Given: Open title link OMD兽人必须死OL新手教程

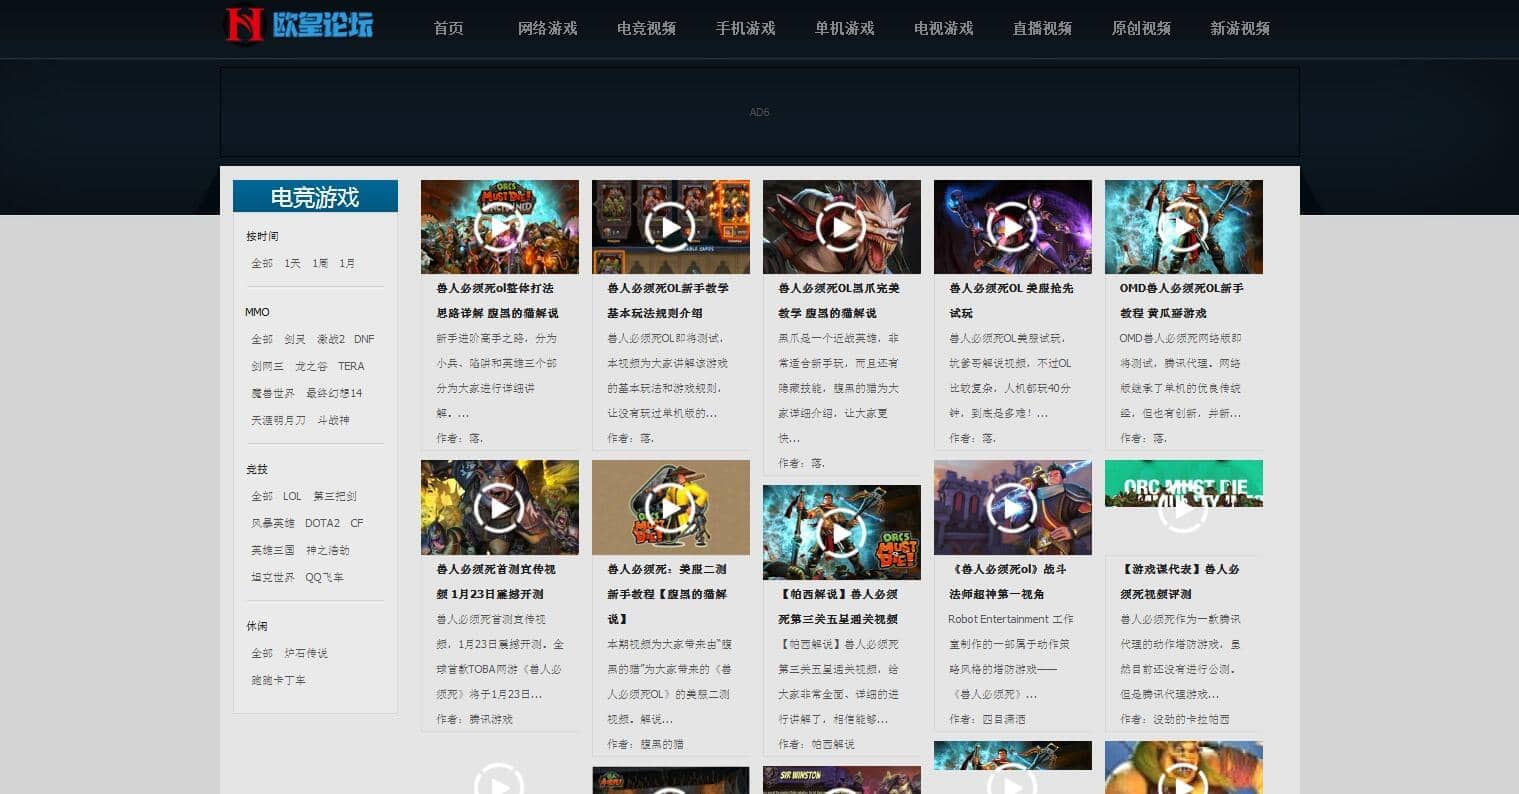Looking at the screenshot, I should 1182,300.
